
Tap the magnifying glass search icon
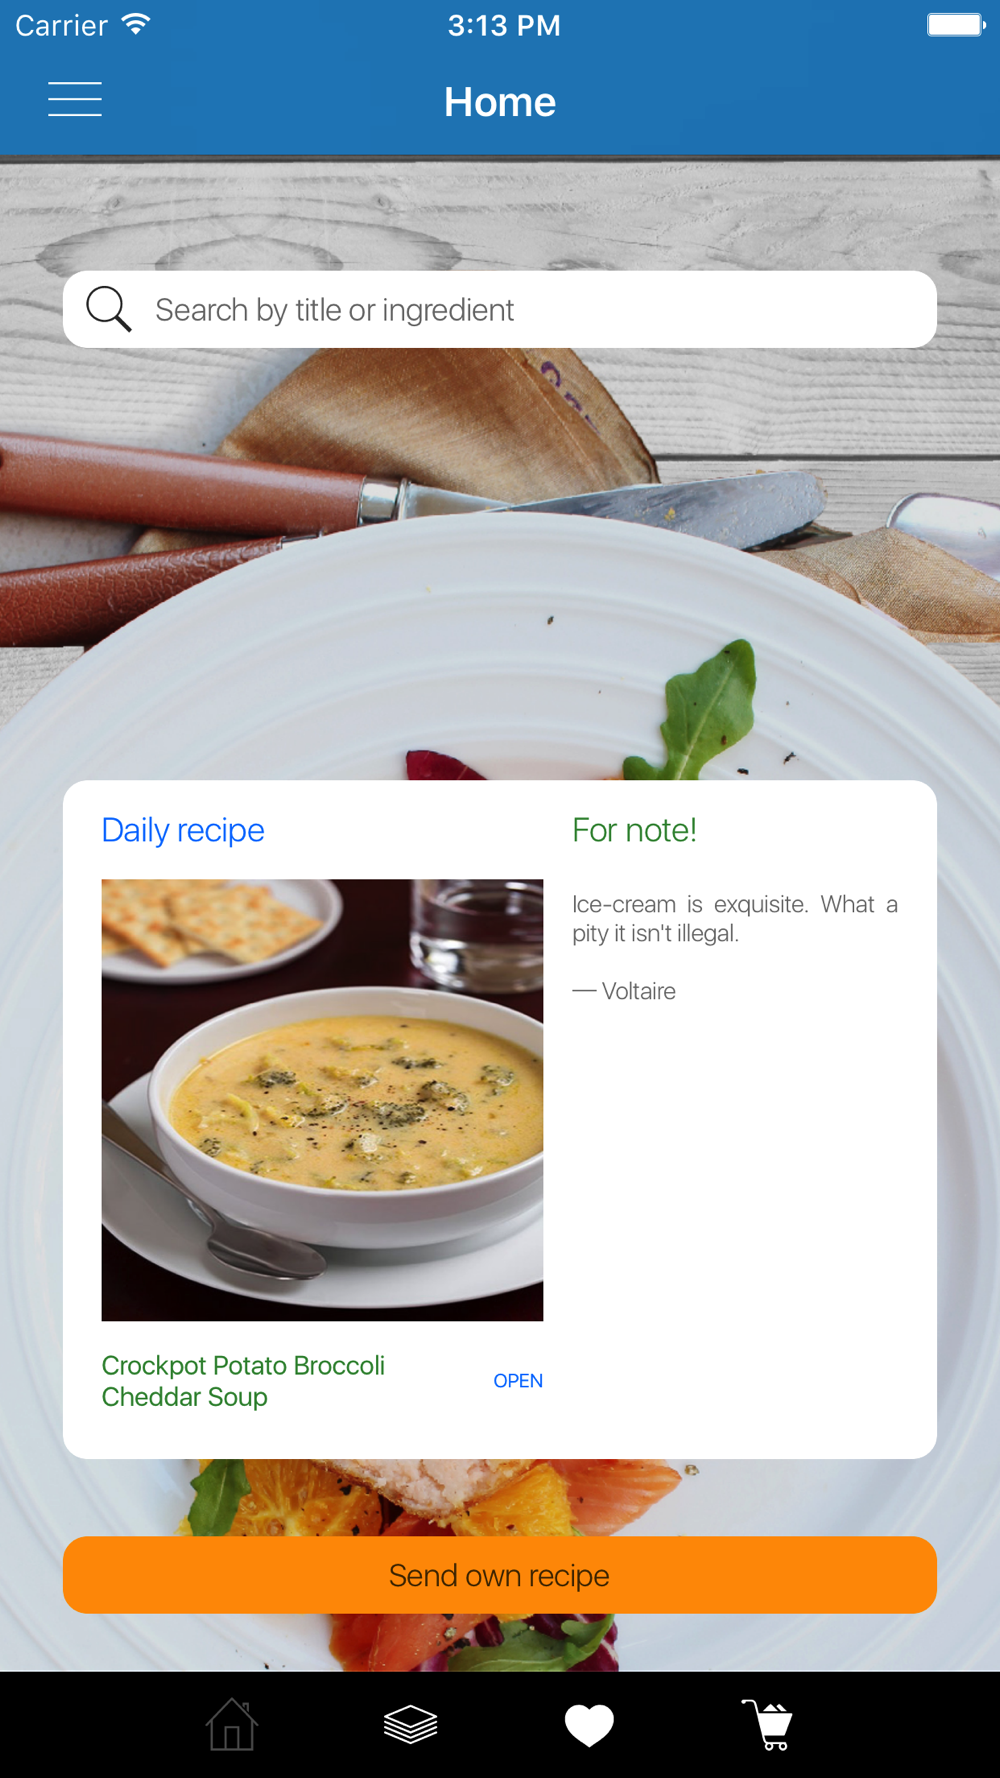click(108, 309)
